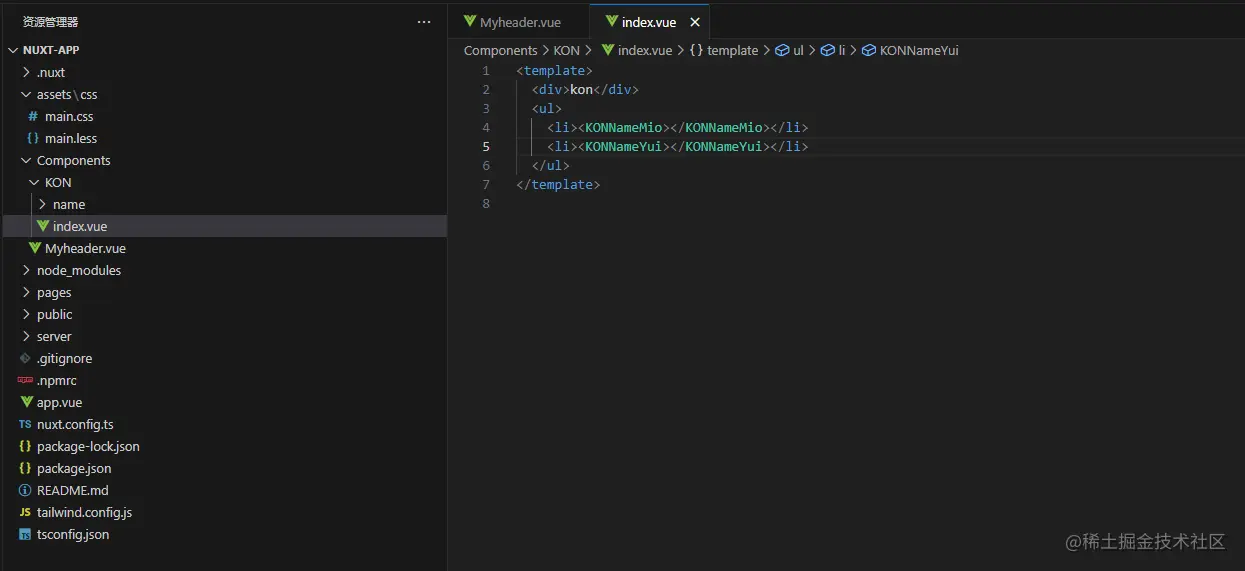Screen dimensions: 1245x571
Task: Close the index.vue editor tab
Action: 695,22
